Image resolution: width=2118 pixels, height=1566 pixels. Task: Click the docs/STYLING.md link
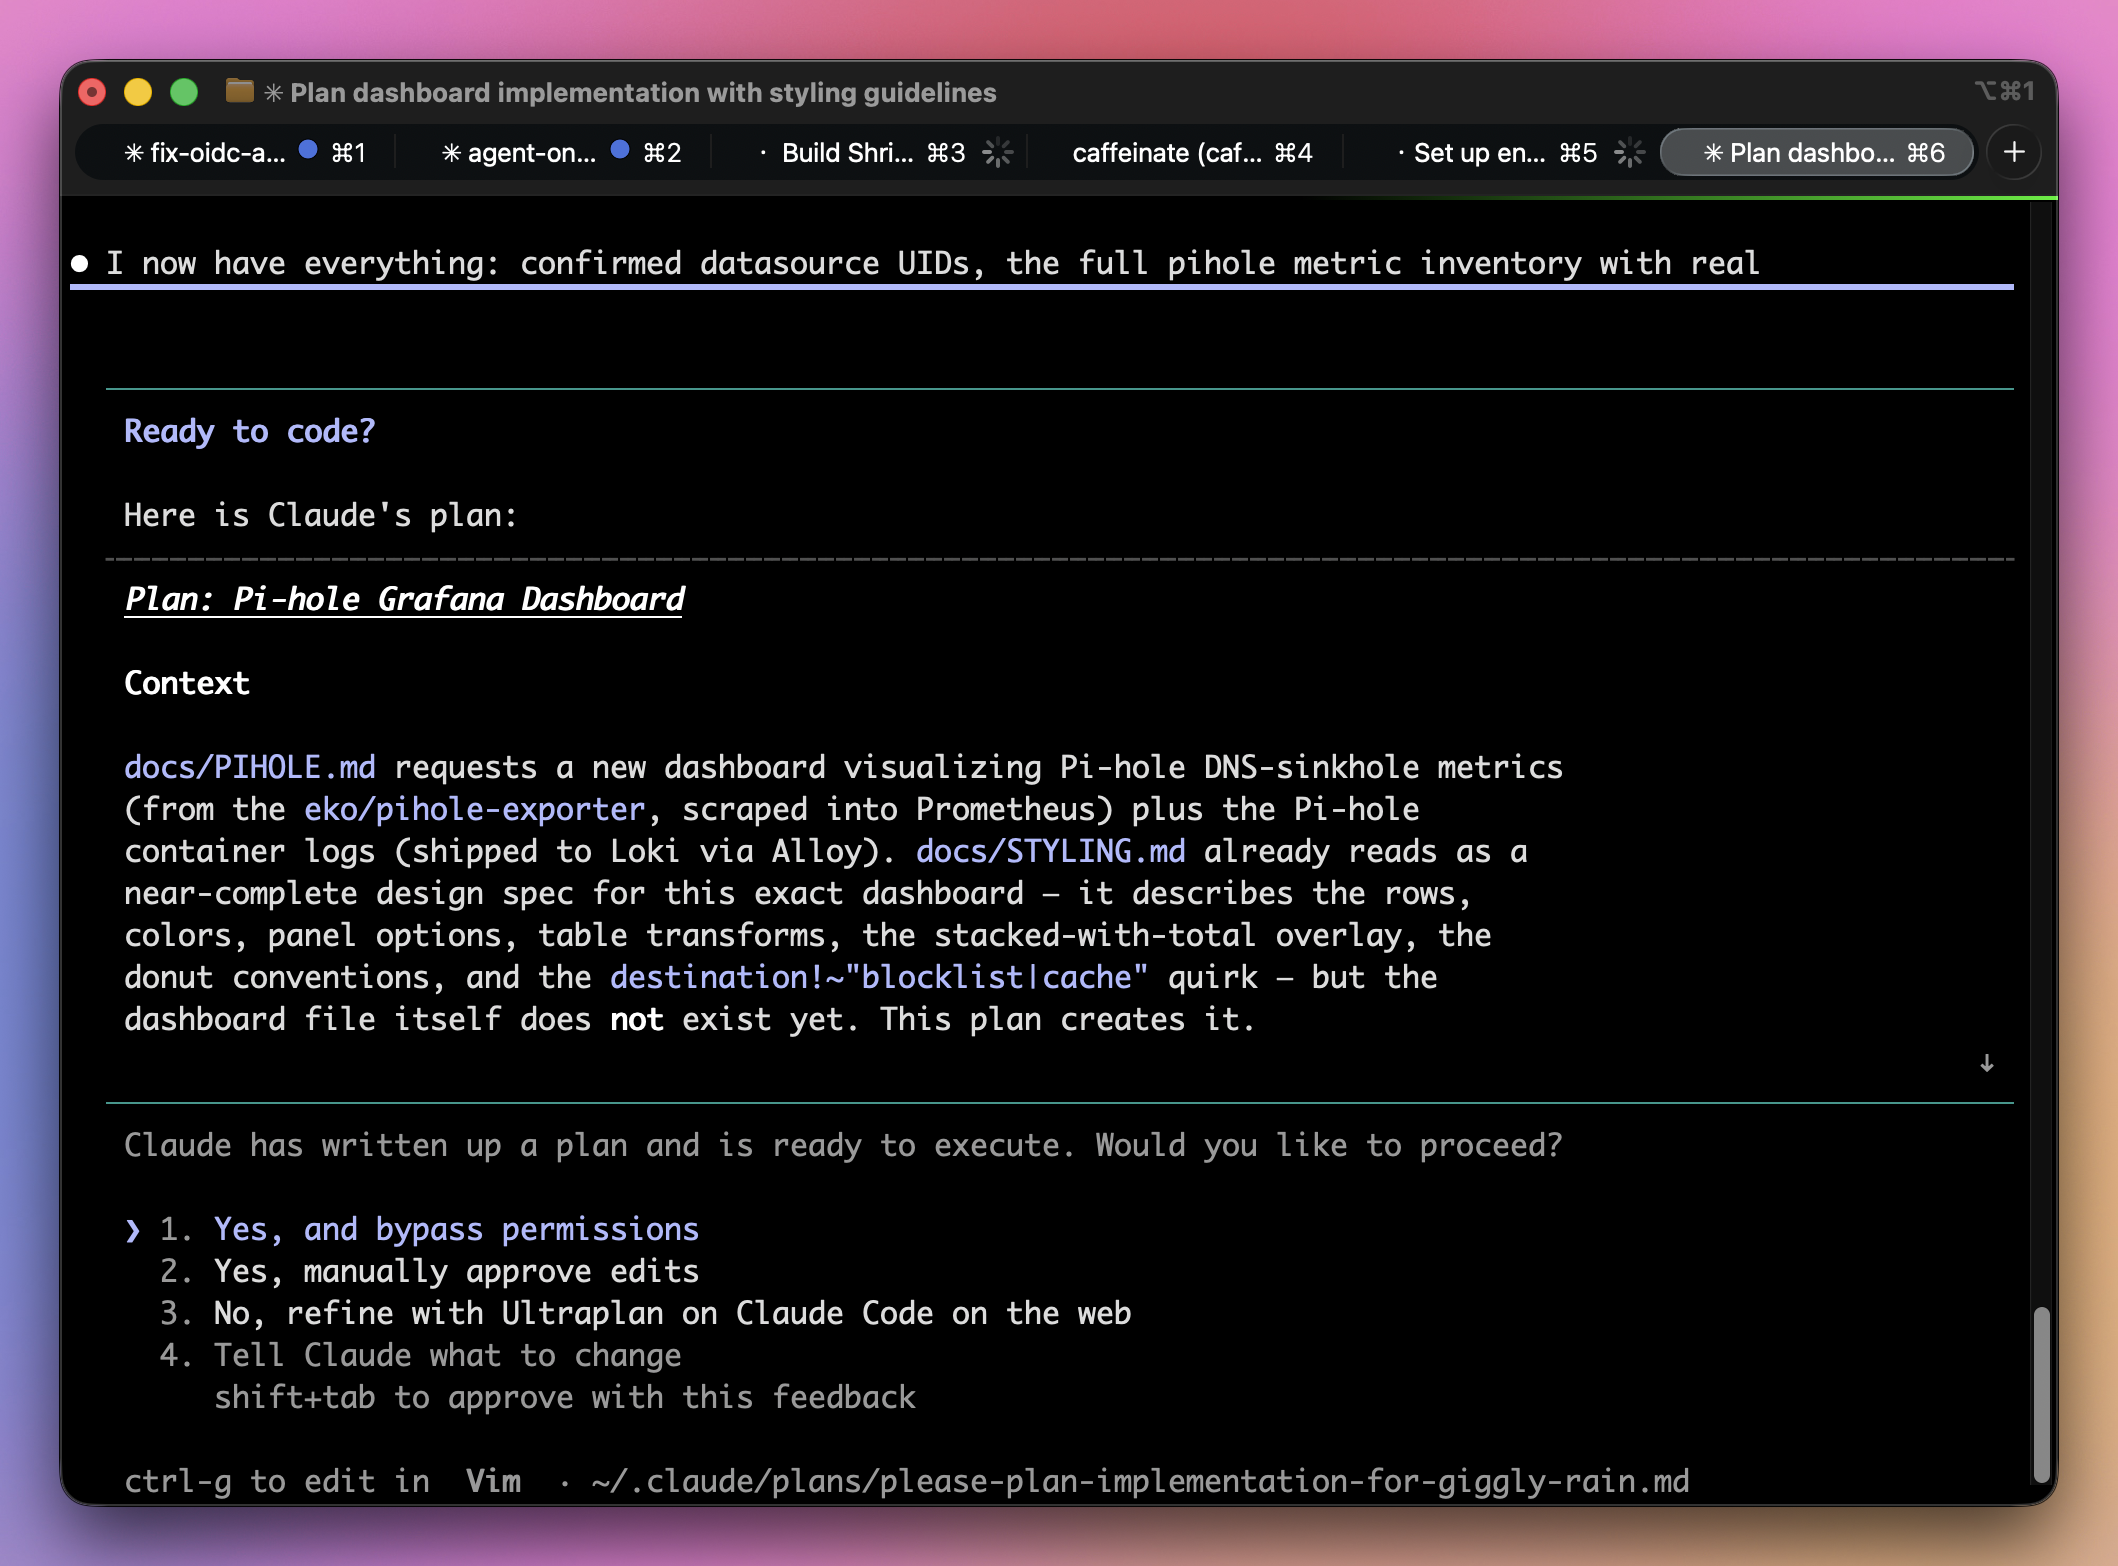point(1051,851)
